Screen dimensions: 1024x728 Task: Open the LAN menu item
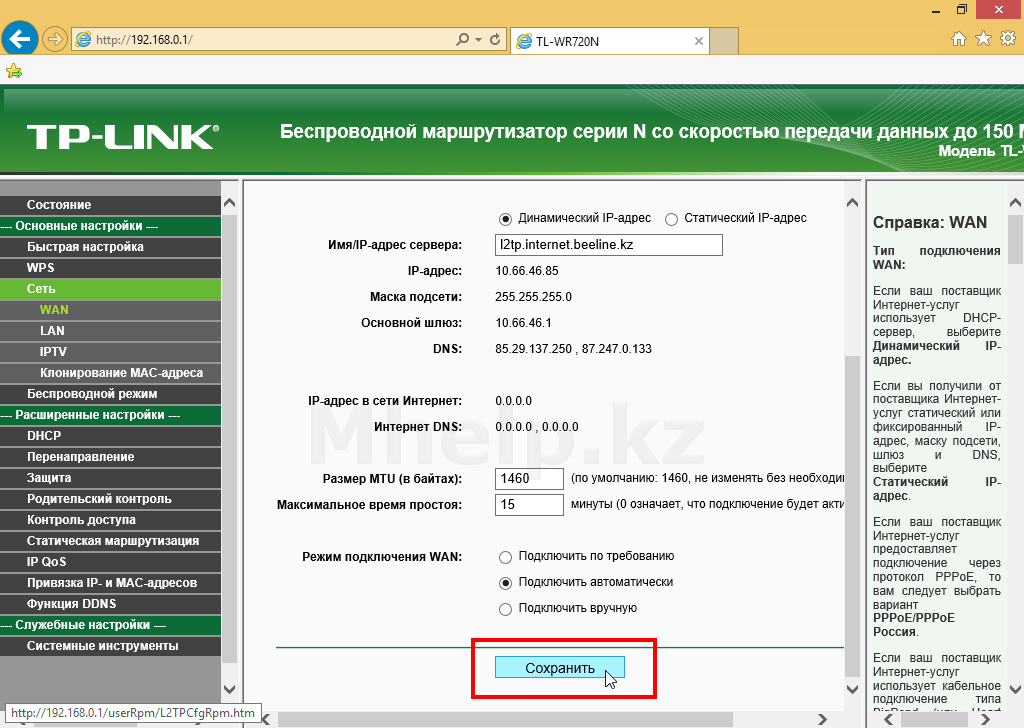click(52, 331)
